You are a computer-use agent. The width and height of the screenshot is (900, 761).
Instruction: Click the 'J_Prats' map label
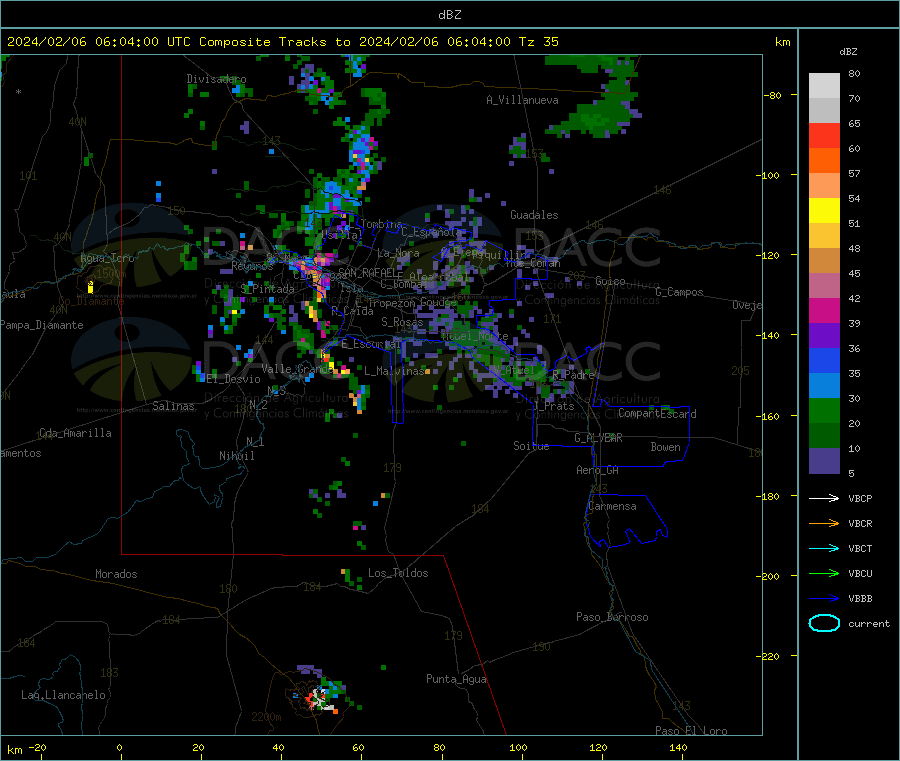pyautogui.click(x=553, y=406)
